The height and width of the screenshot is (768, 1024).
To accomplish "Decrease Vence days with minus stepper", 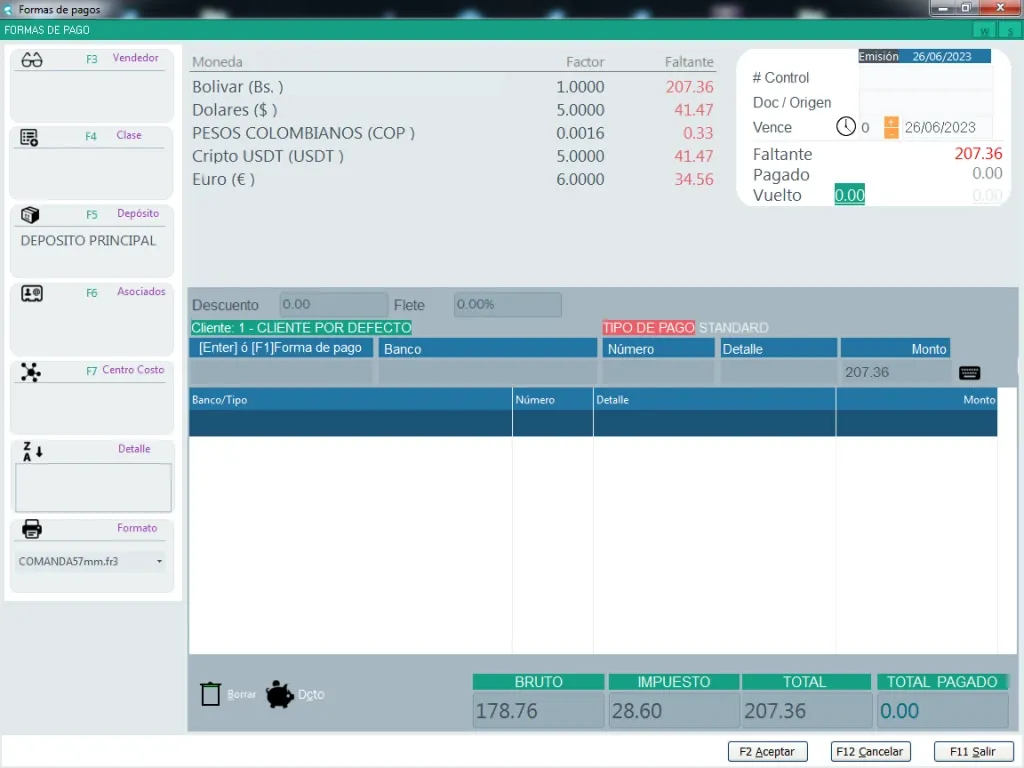I will point(891,133).
